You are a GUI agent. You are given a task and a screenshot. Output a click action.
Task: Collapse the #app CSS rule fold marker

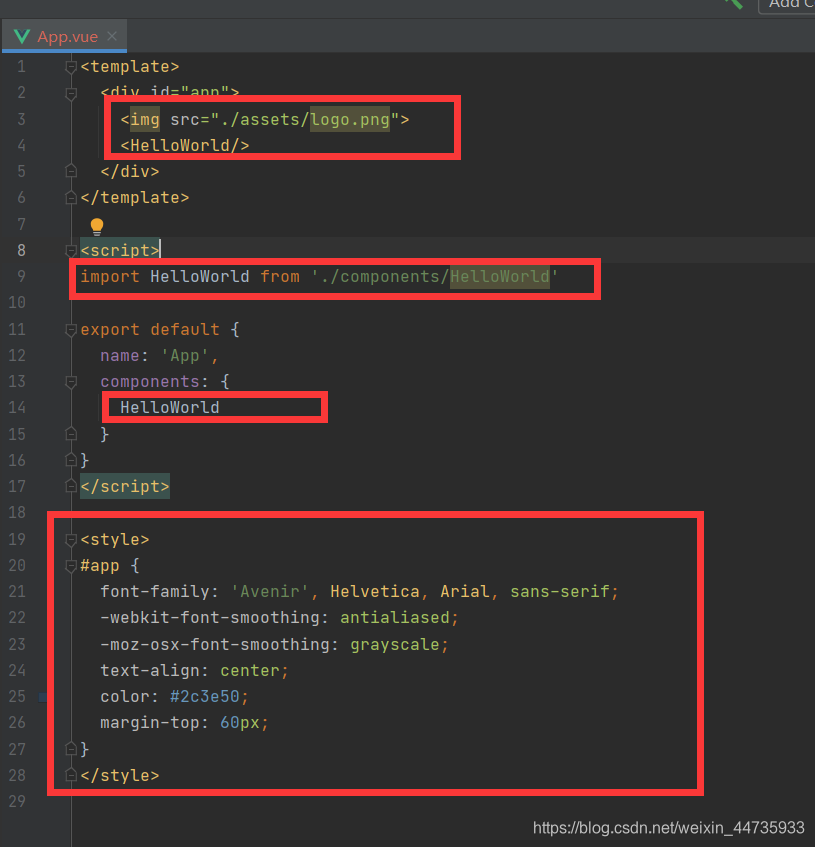(71, 566)
